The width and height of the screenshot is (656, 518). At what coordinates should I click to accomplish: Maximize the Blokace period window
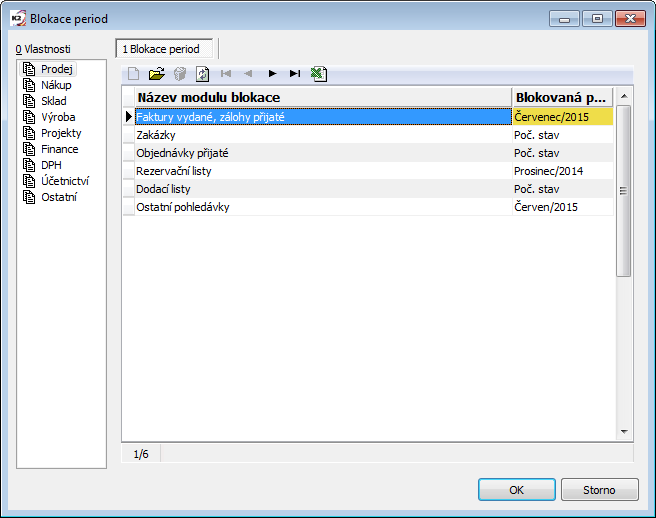click(597, 19)
